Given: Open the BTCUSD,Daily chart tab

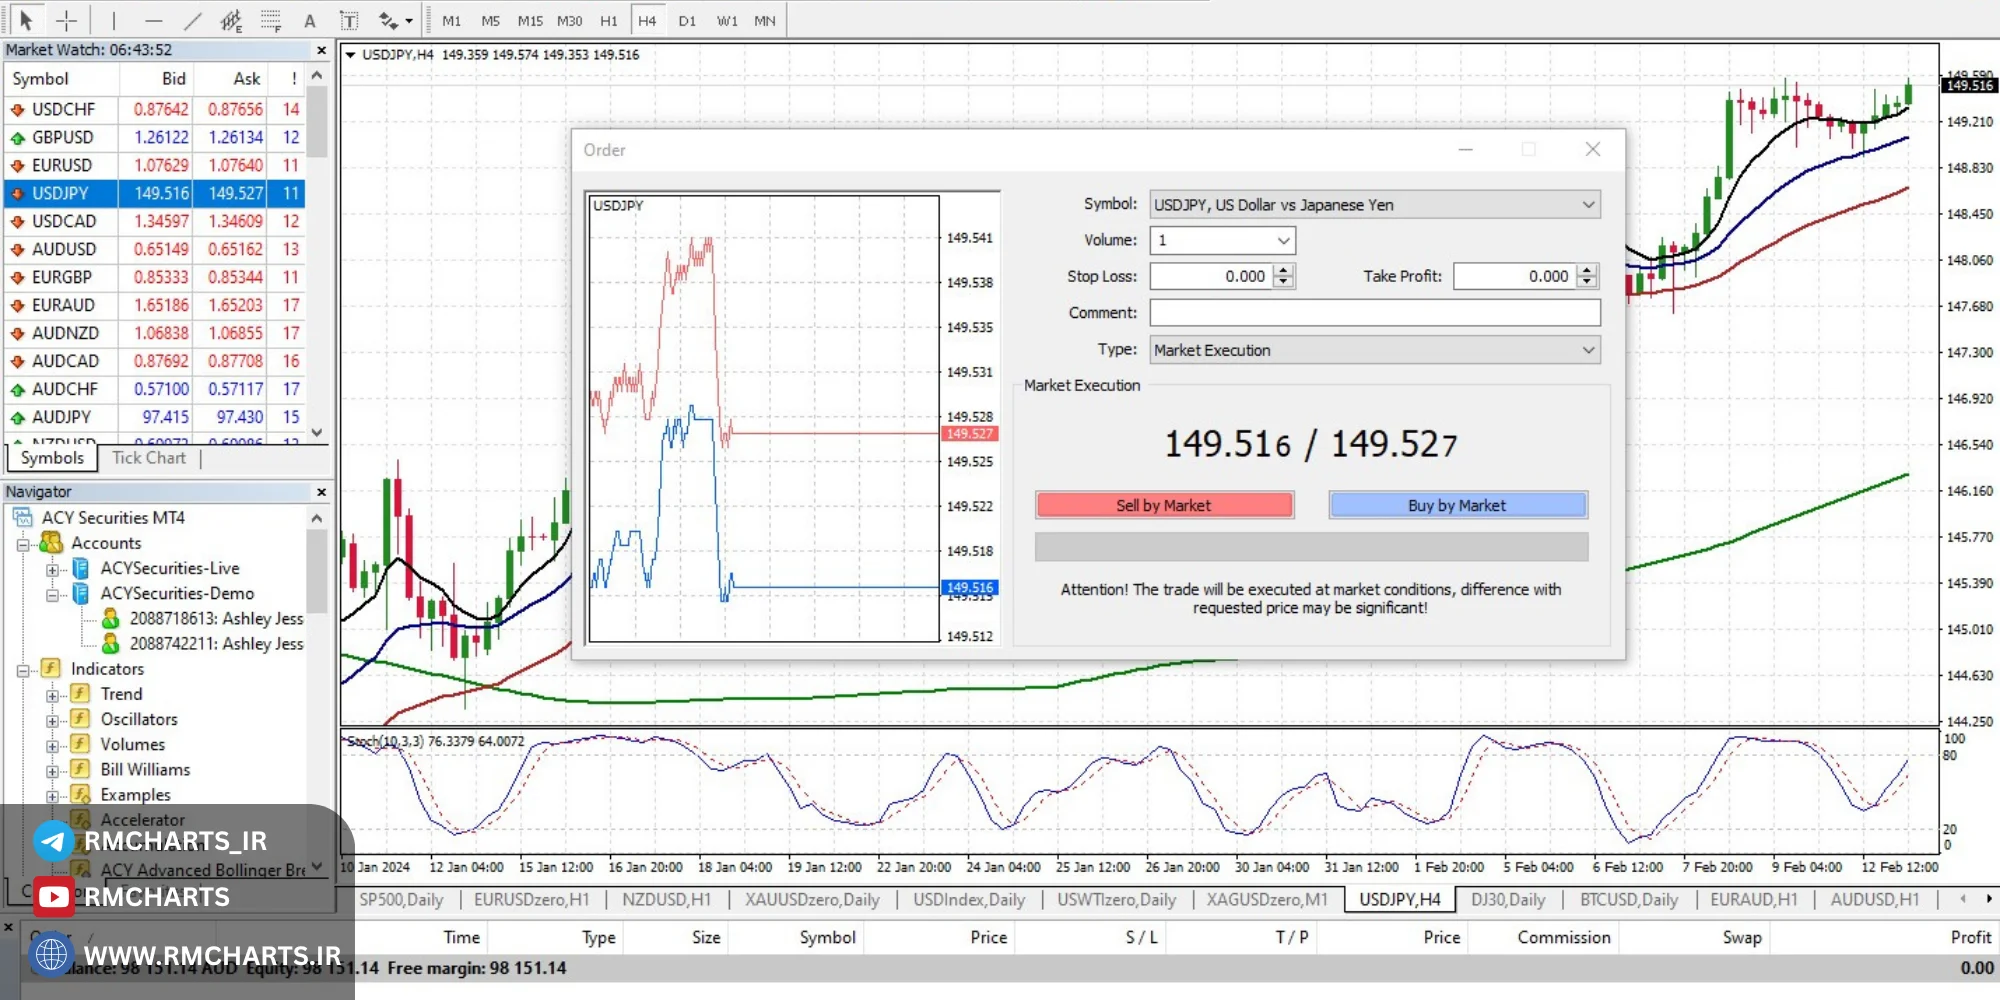Looking at the screenshot, I should coord(1629,899).
